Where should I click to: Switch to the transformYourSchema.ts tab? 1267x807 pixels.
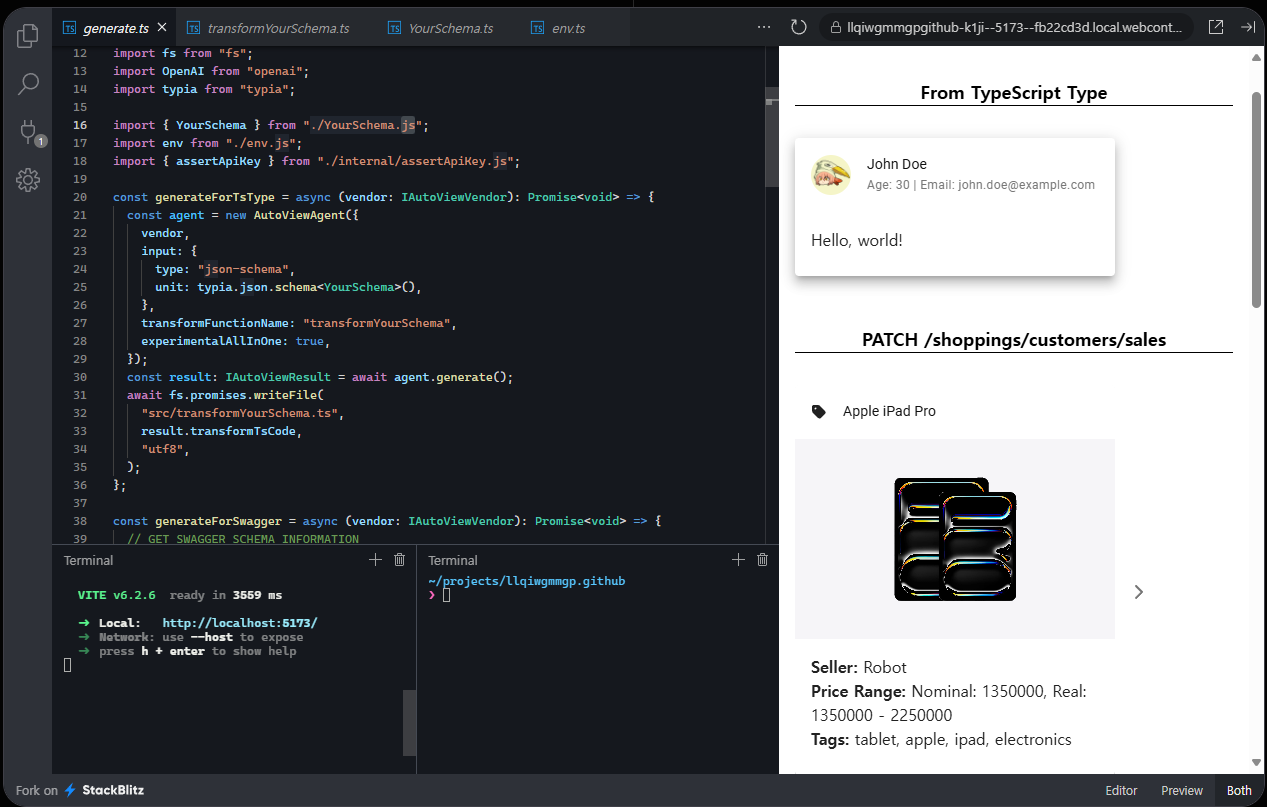[267, 28]
